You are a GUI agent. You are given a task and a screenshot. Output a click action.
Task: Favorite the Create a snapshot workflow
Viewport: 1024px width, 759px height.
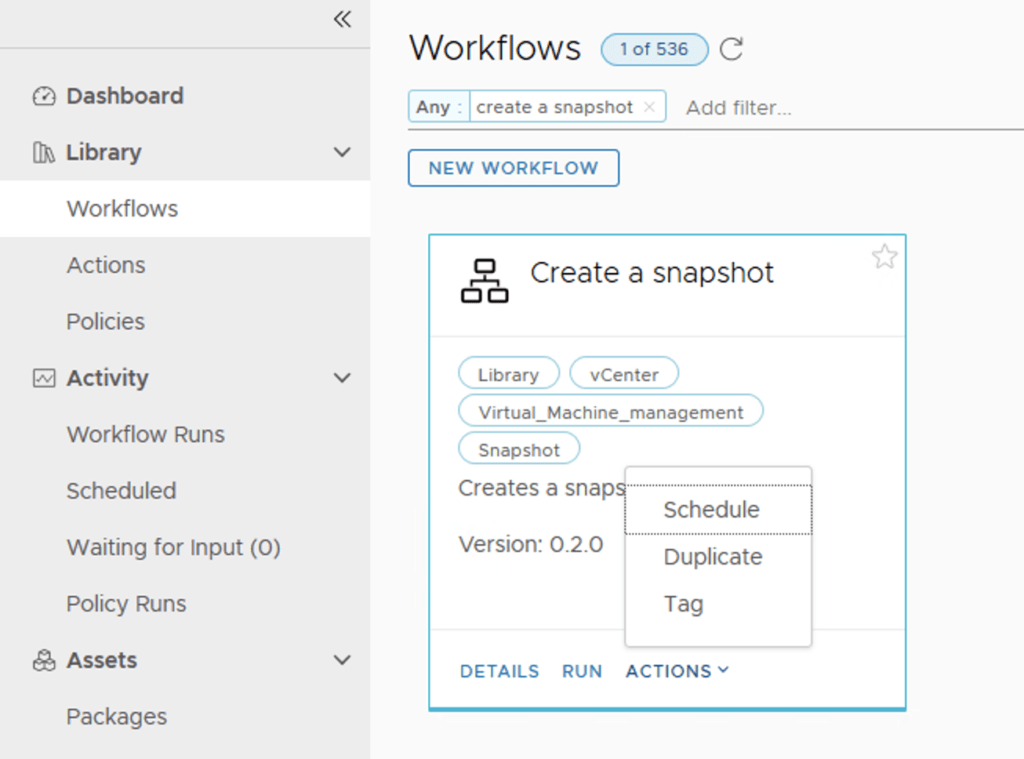884,258
